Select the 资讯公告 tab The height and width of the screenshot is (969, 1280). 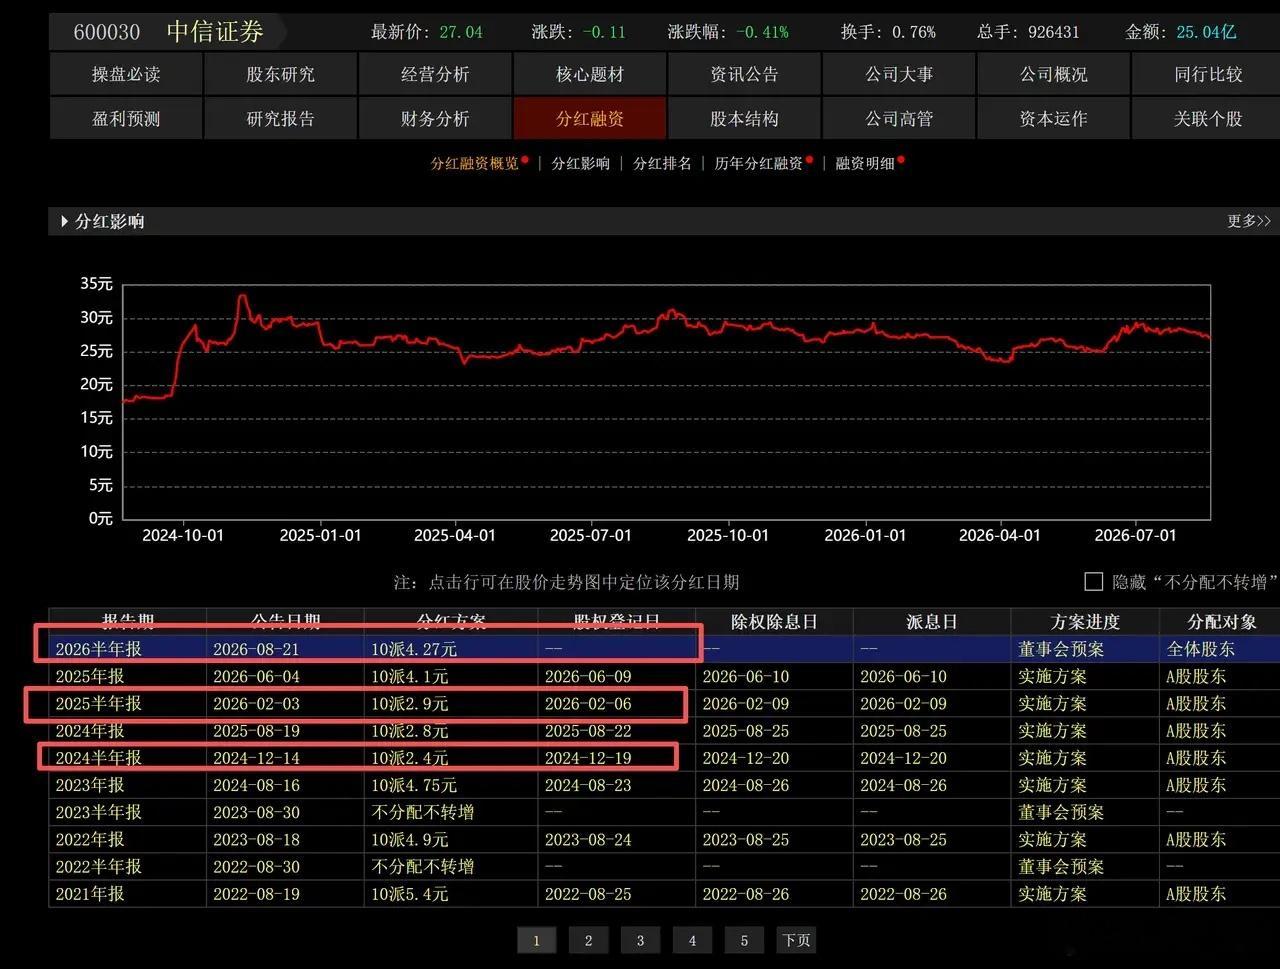click(x=744, y=74)
